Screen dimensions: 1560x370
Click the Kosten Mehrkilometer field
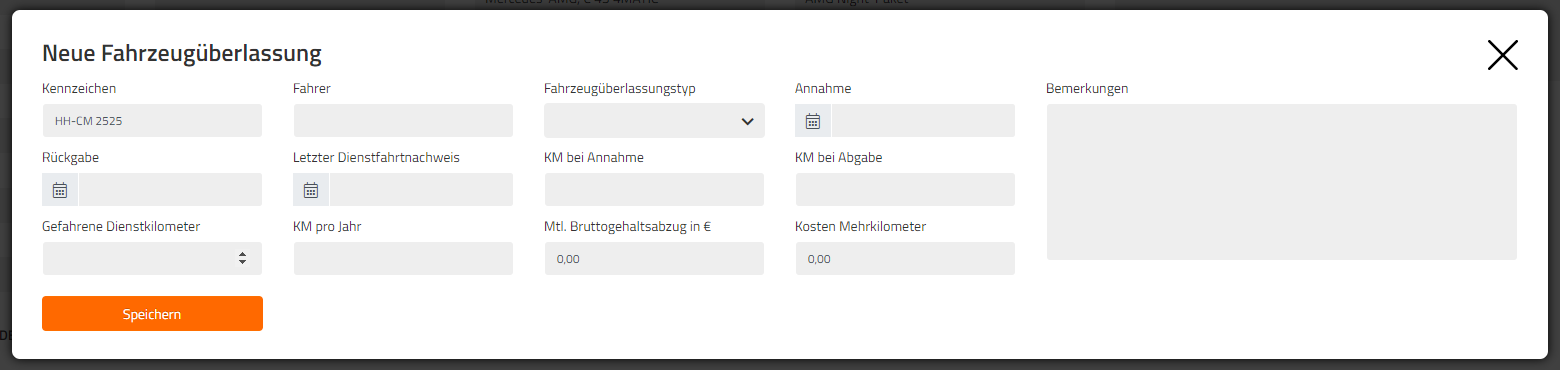905,258
